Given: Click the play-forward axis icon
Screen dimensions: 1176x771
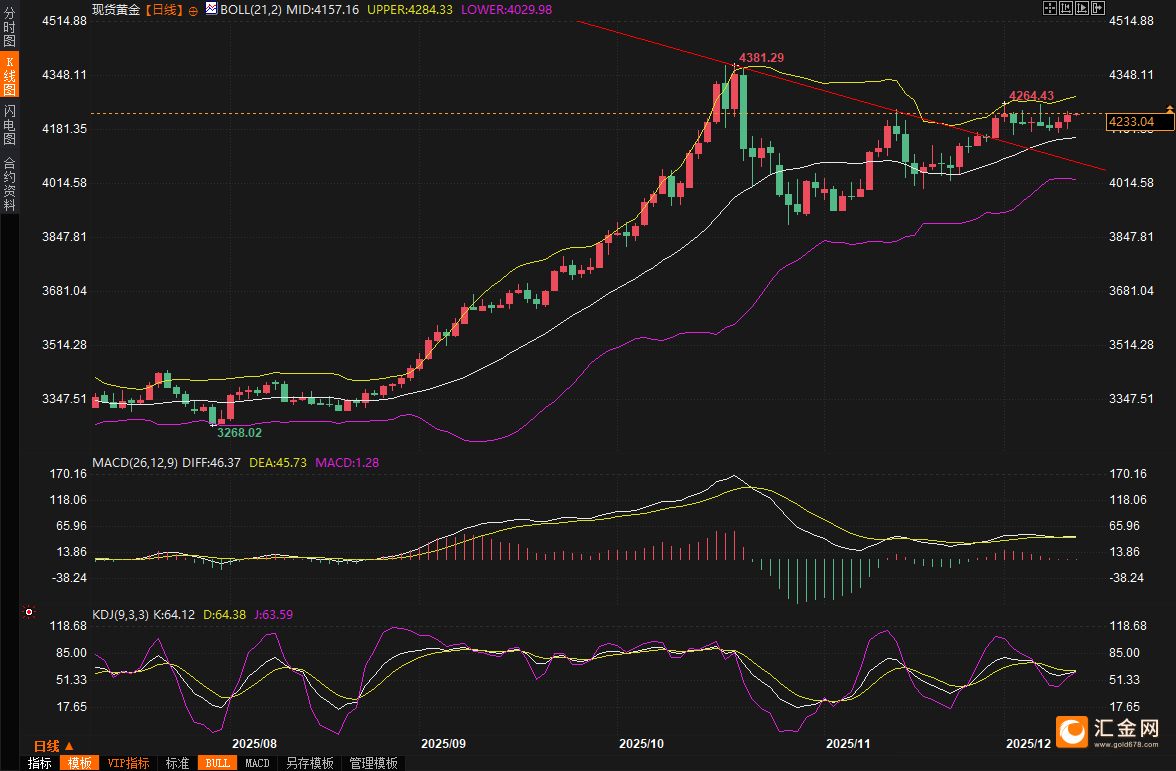Looking at the screenshot, I should [1082, 8].
